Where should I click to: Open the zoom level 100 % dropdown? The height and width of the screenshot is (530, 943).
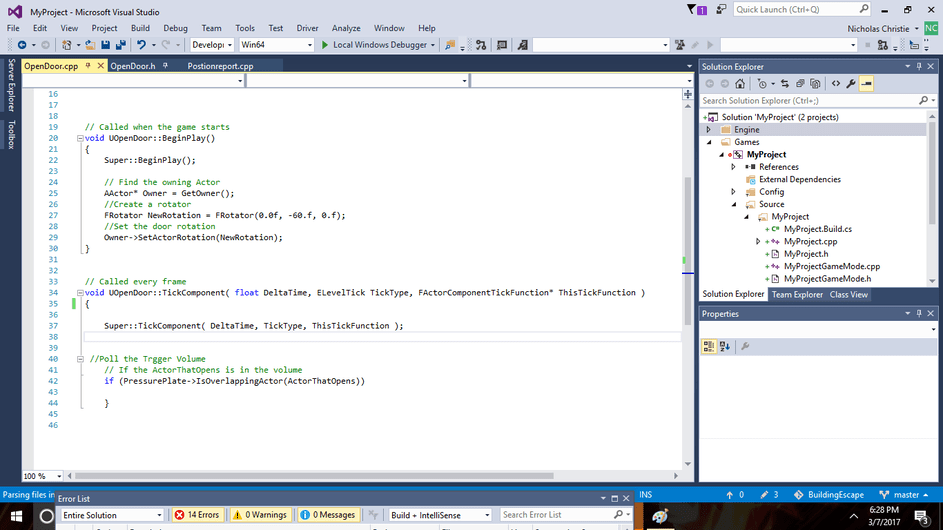point(59,476)
